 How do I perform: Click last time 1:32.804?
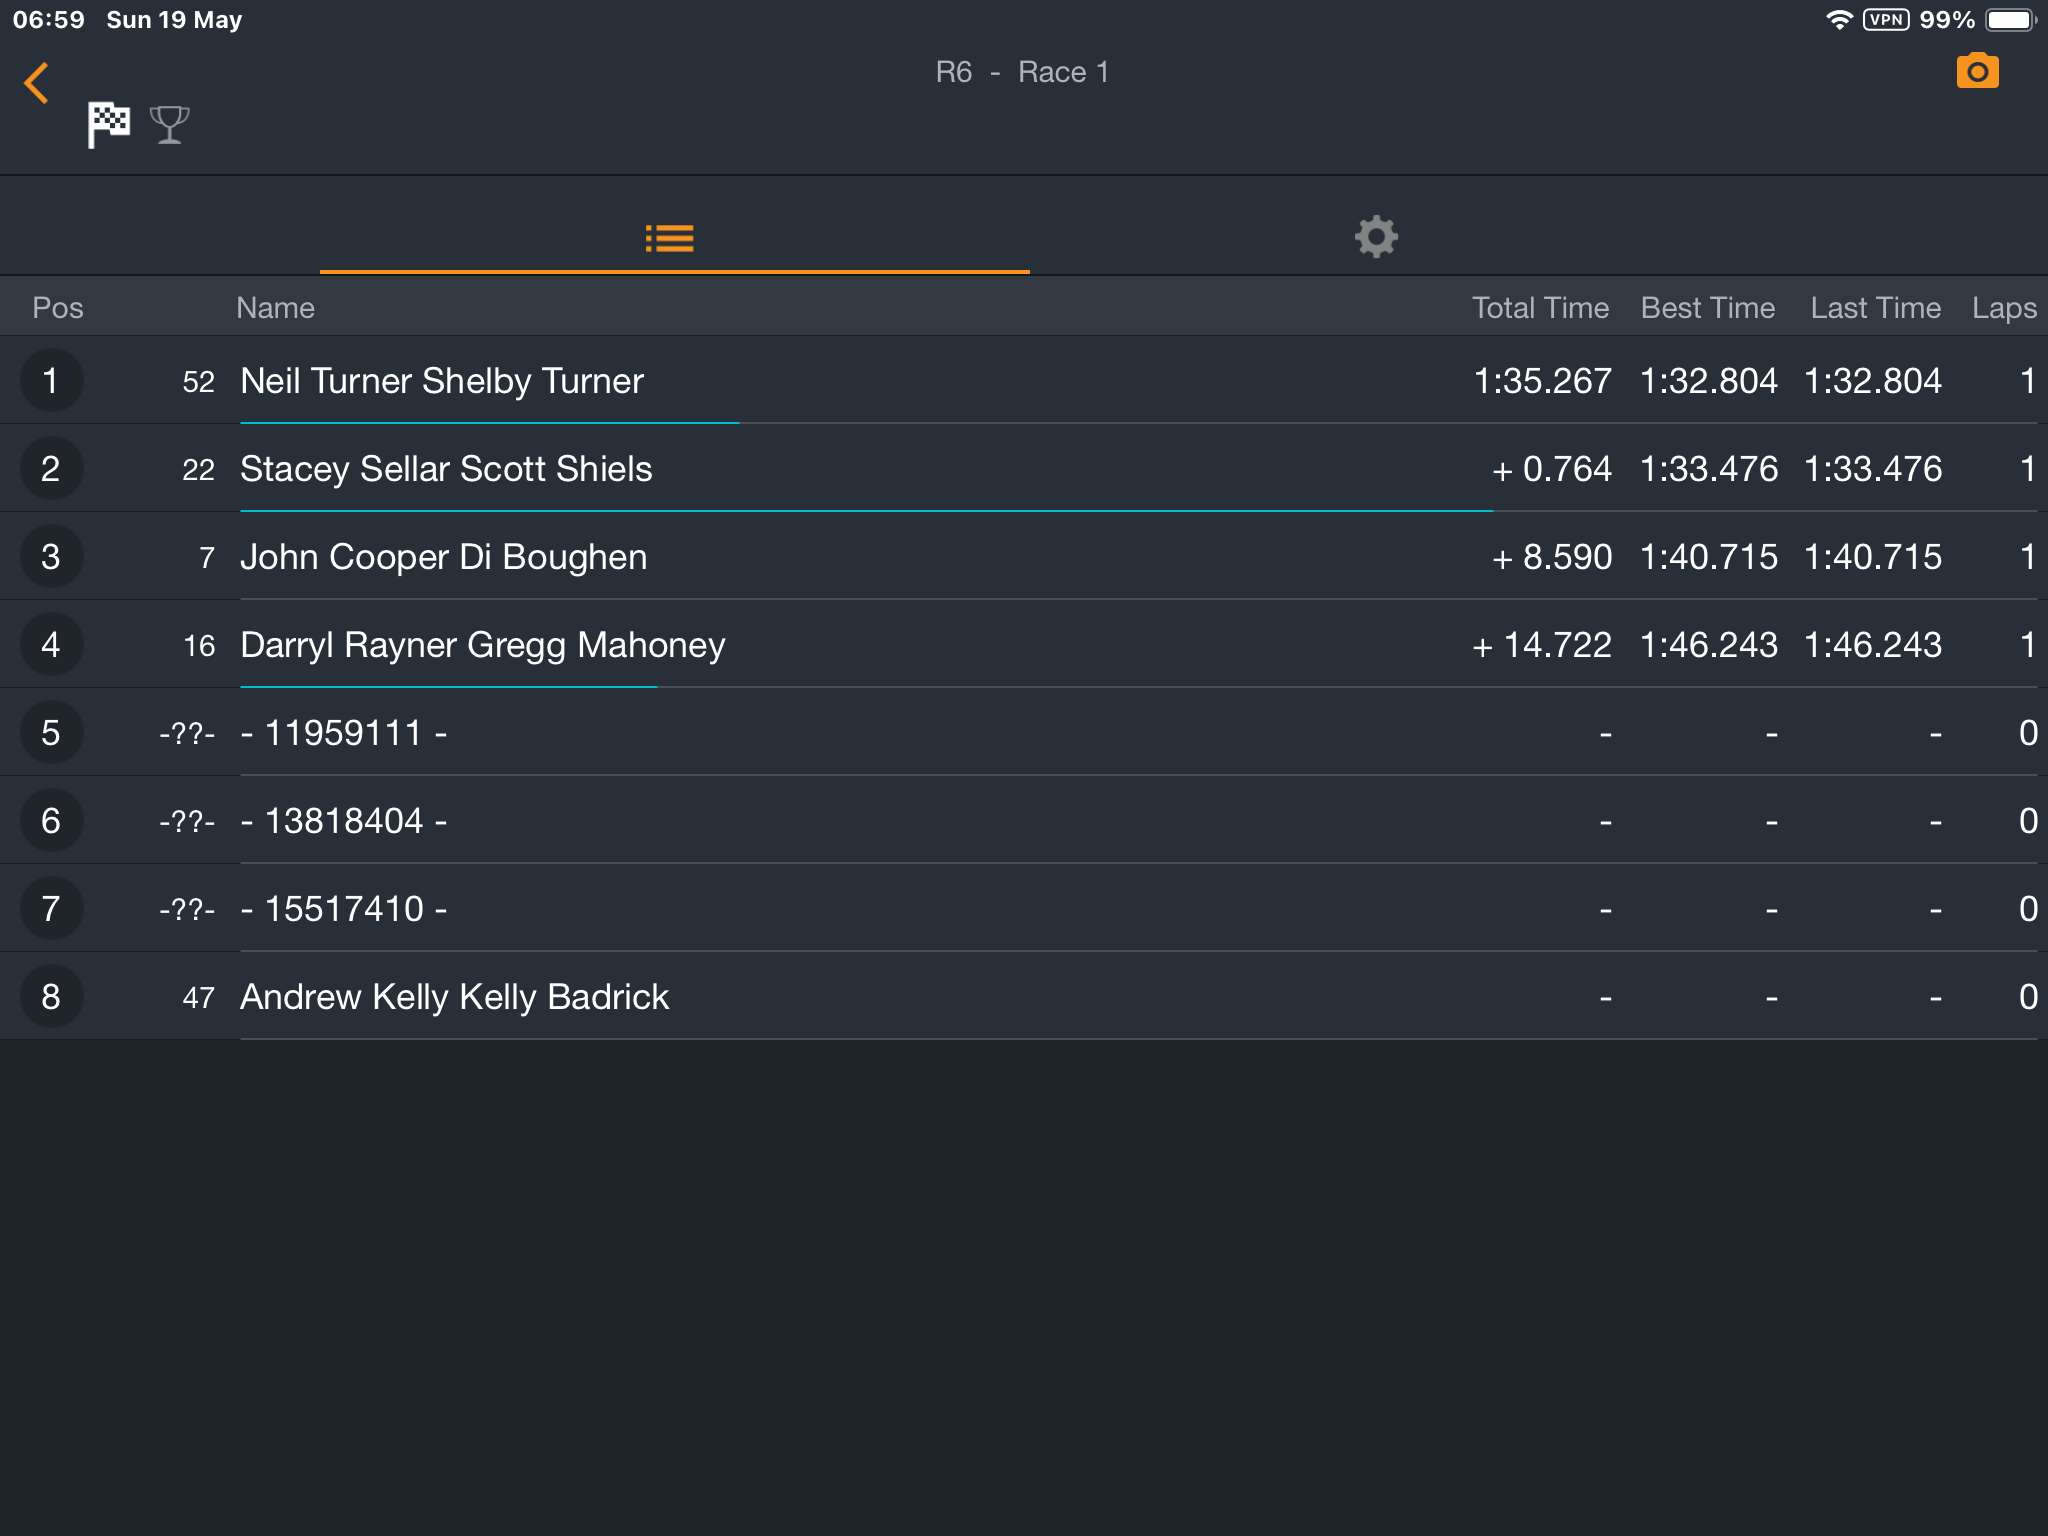[1873, 381]
